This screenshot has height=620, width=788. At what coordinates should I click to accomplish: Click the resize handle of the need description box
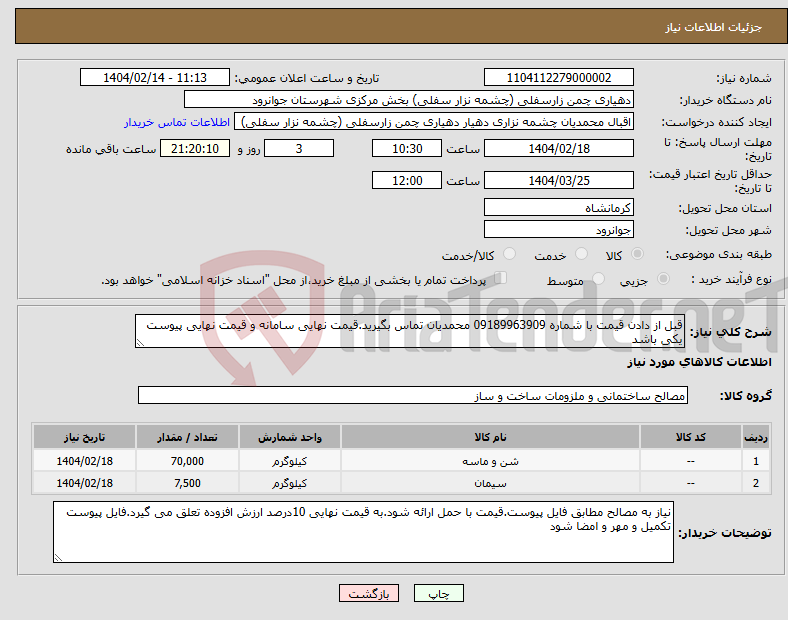click(x=140, y=343)
